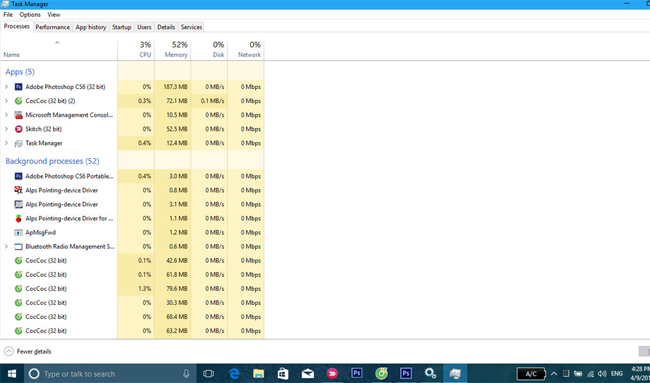
Task: Expand the Adobe Photoshop CS6 (32 bit) app group
Action: [x=6, y=87]
